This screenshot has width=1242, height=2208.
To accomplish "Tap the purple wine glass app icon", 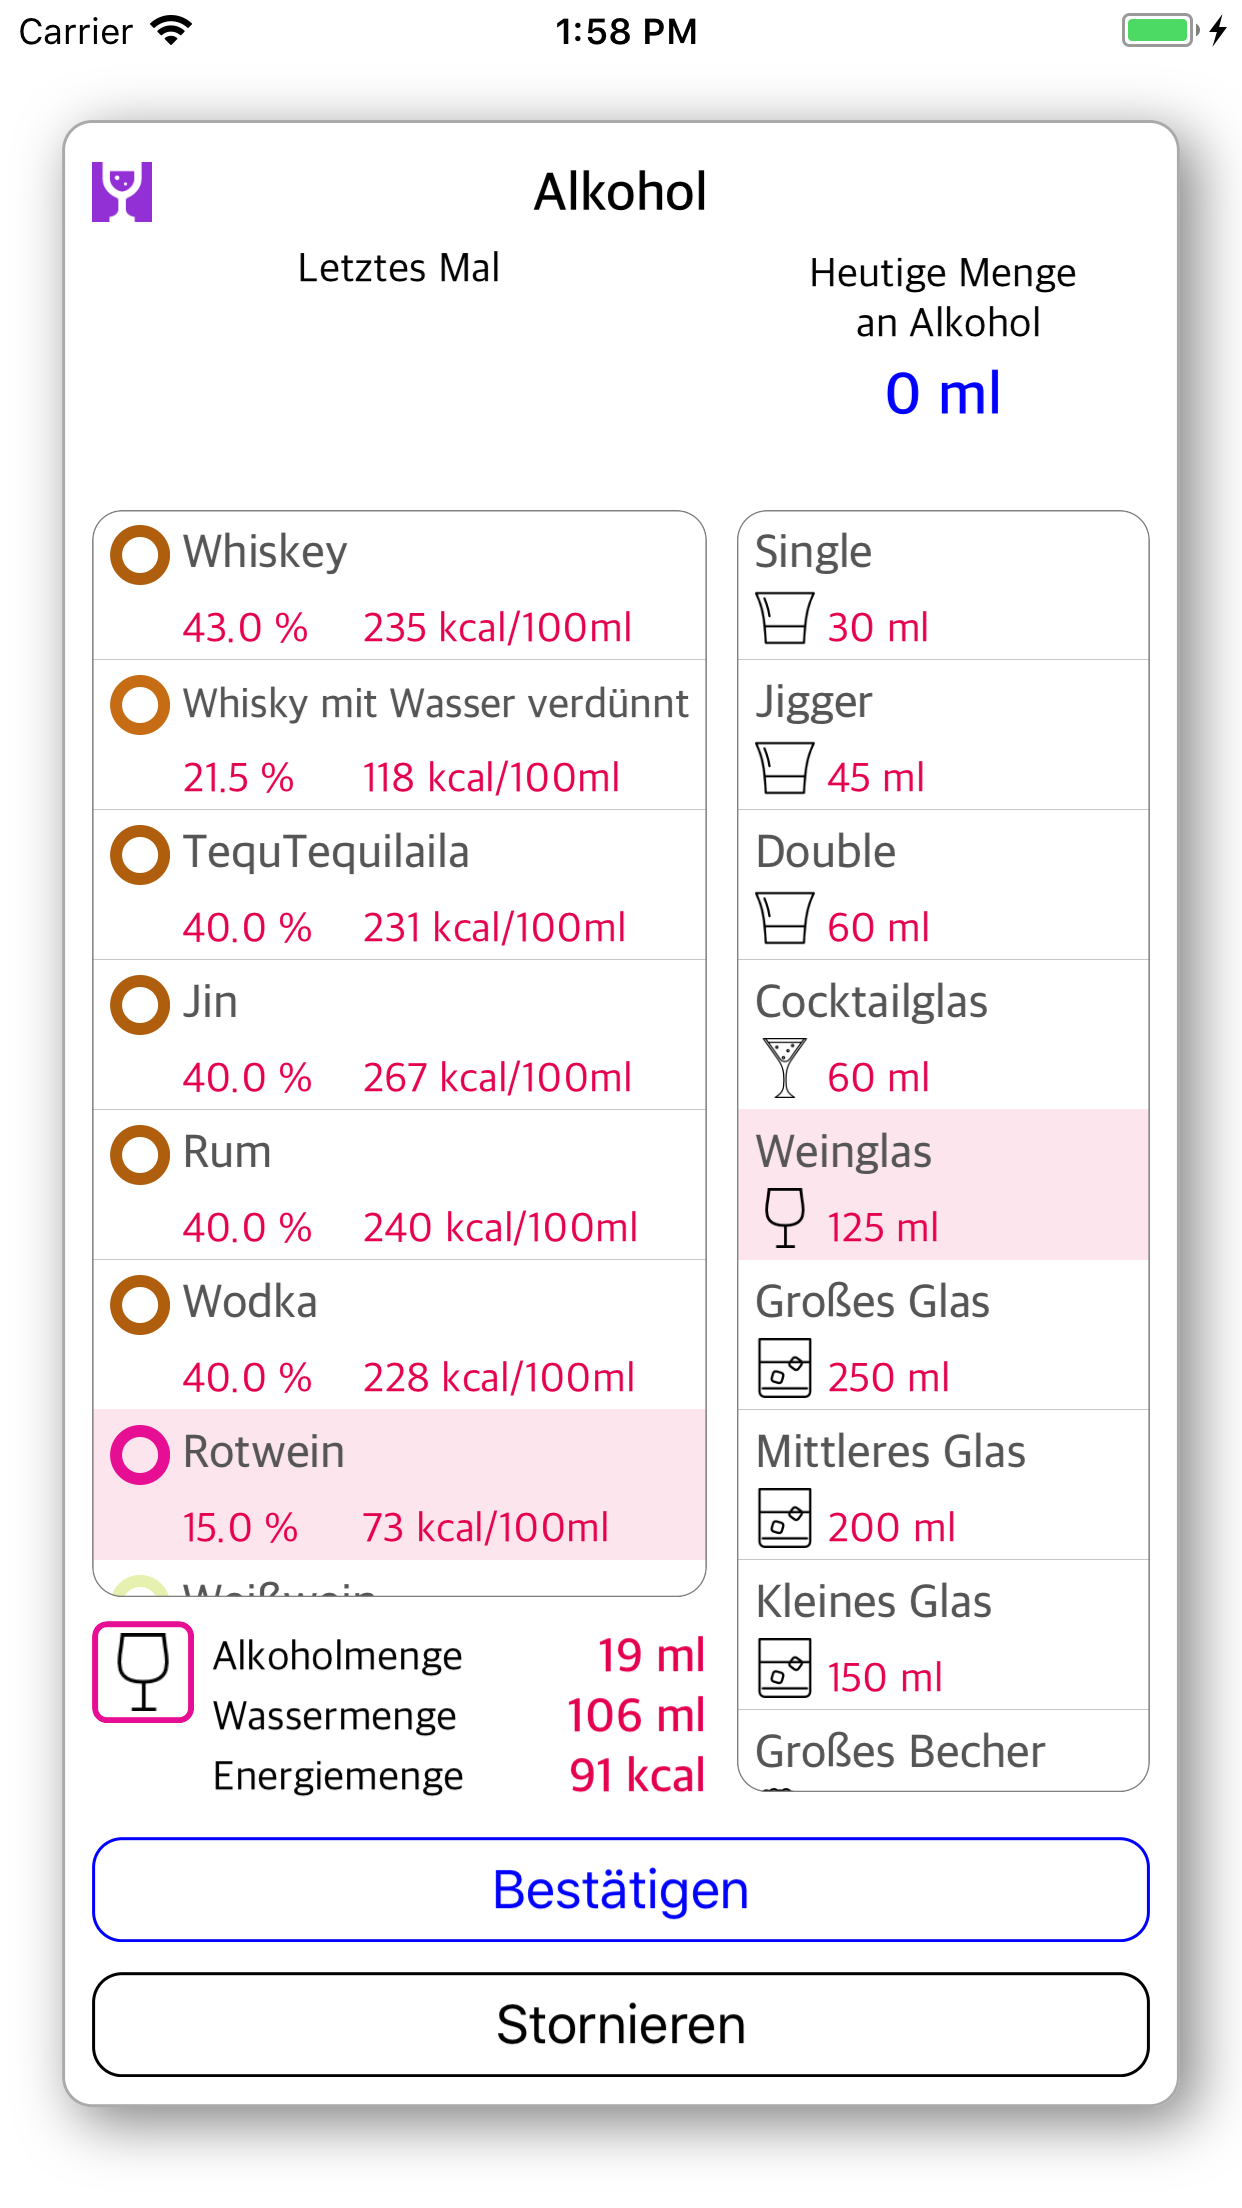I will (x=122, y=191).
